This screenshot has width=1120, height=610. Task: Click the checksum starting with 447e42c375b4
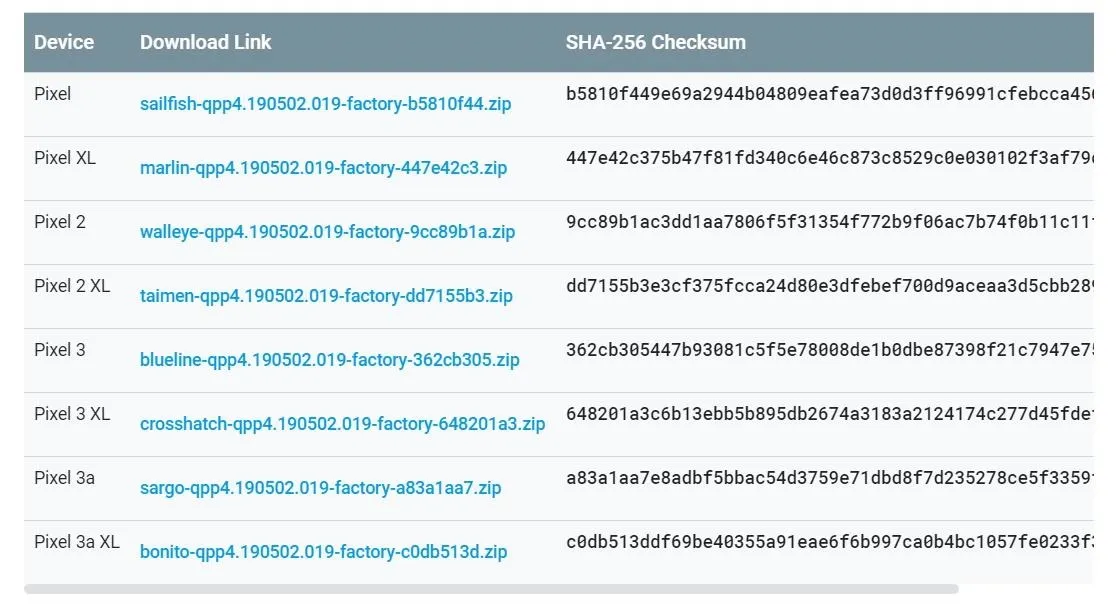click(829, 158)
